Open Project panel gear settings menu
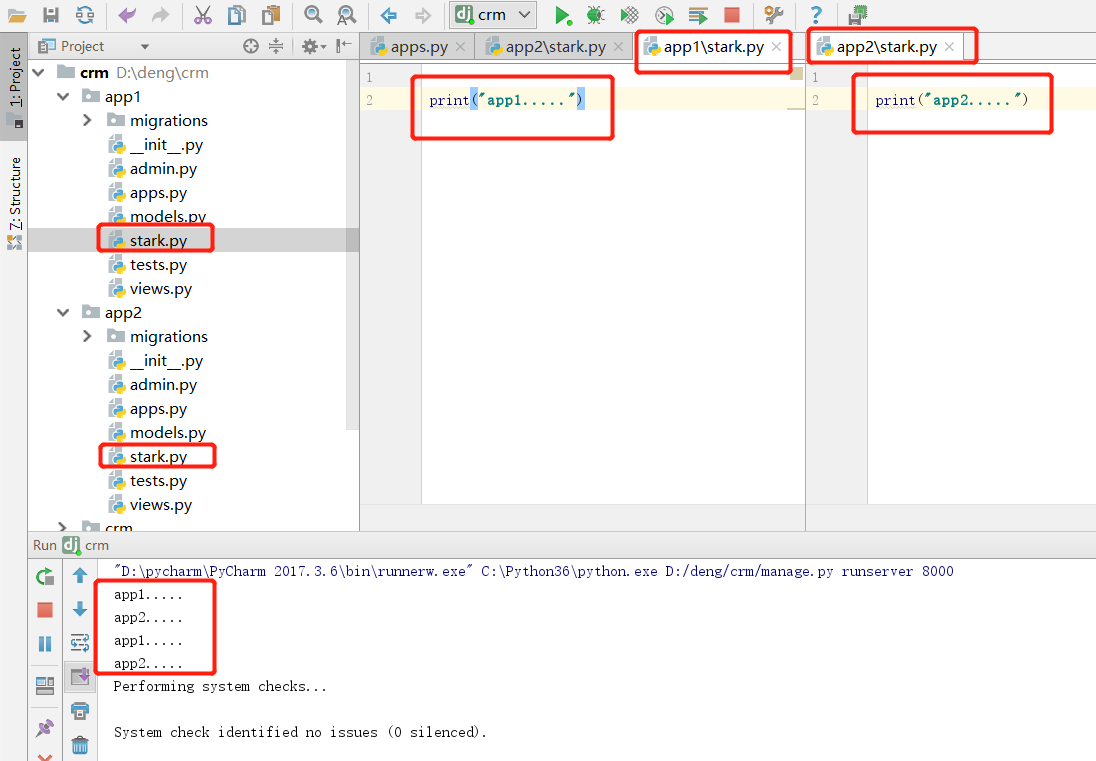Screen dimensions: 1096x761 click(x=313, y=47)
